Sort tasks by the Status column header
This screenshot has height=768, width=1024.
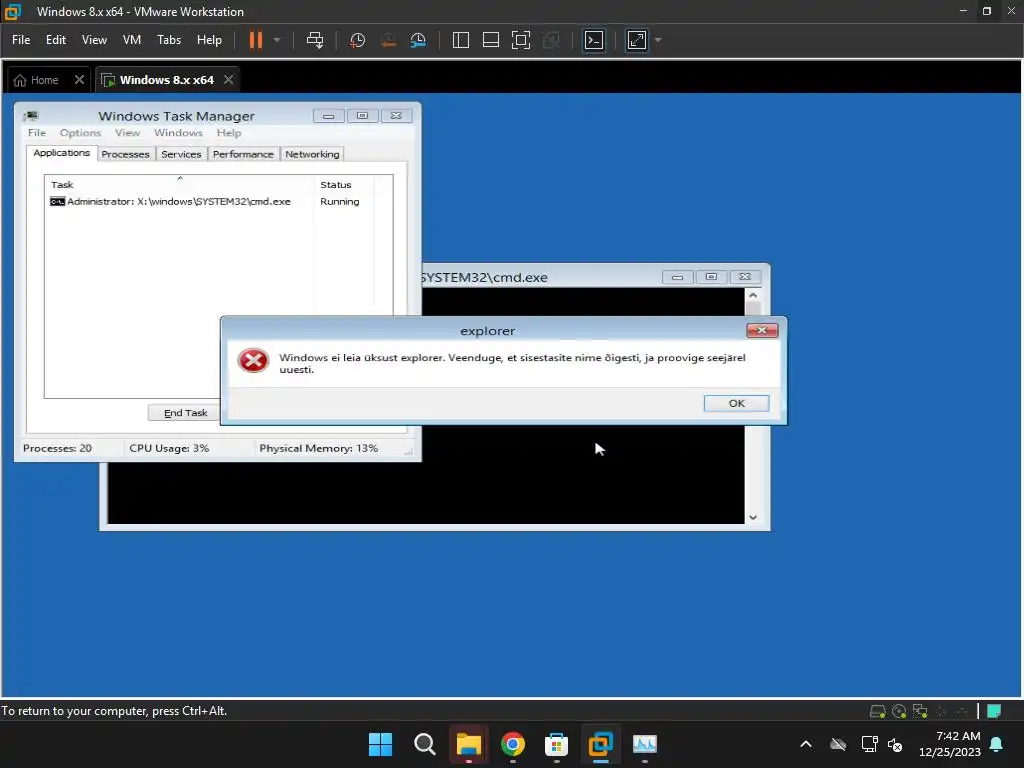(x=344, y=184)
